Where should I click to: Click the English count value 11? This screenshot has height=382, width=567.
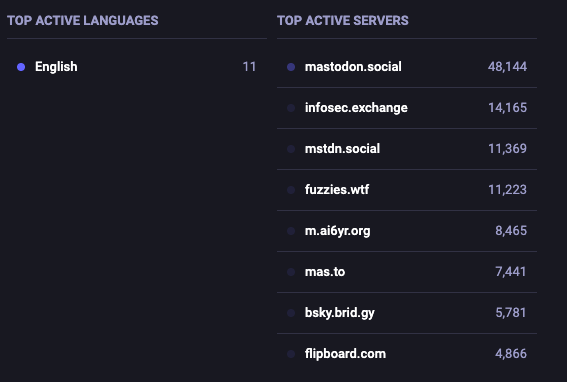click(249, 67)
